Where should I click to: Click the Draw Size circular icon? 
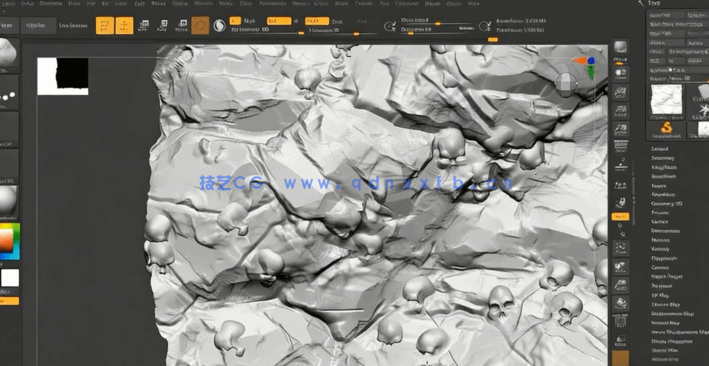point(484,26)
